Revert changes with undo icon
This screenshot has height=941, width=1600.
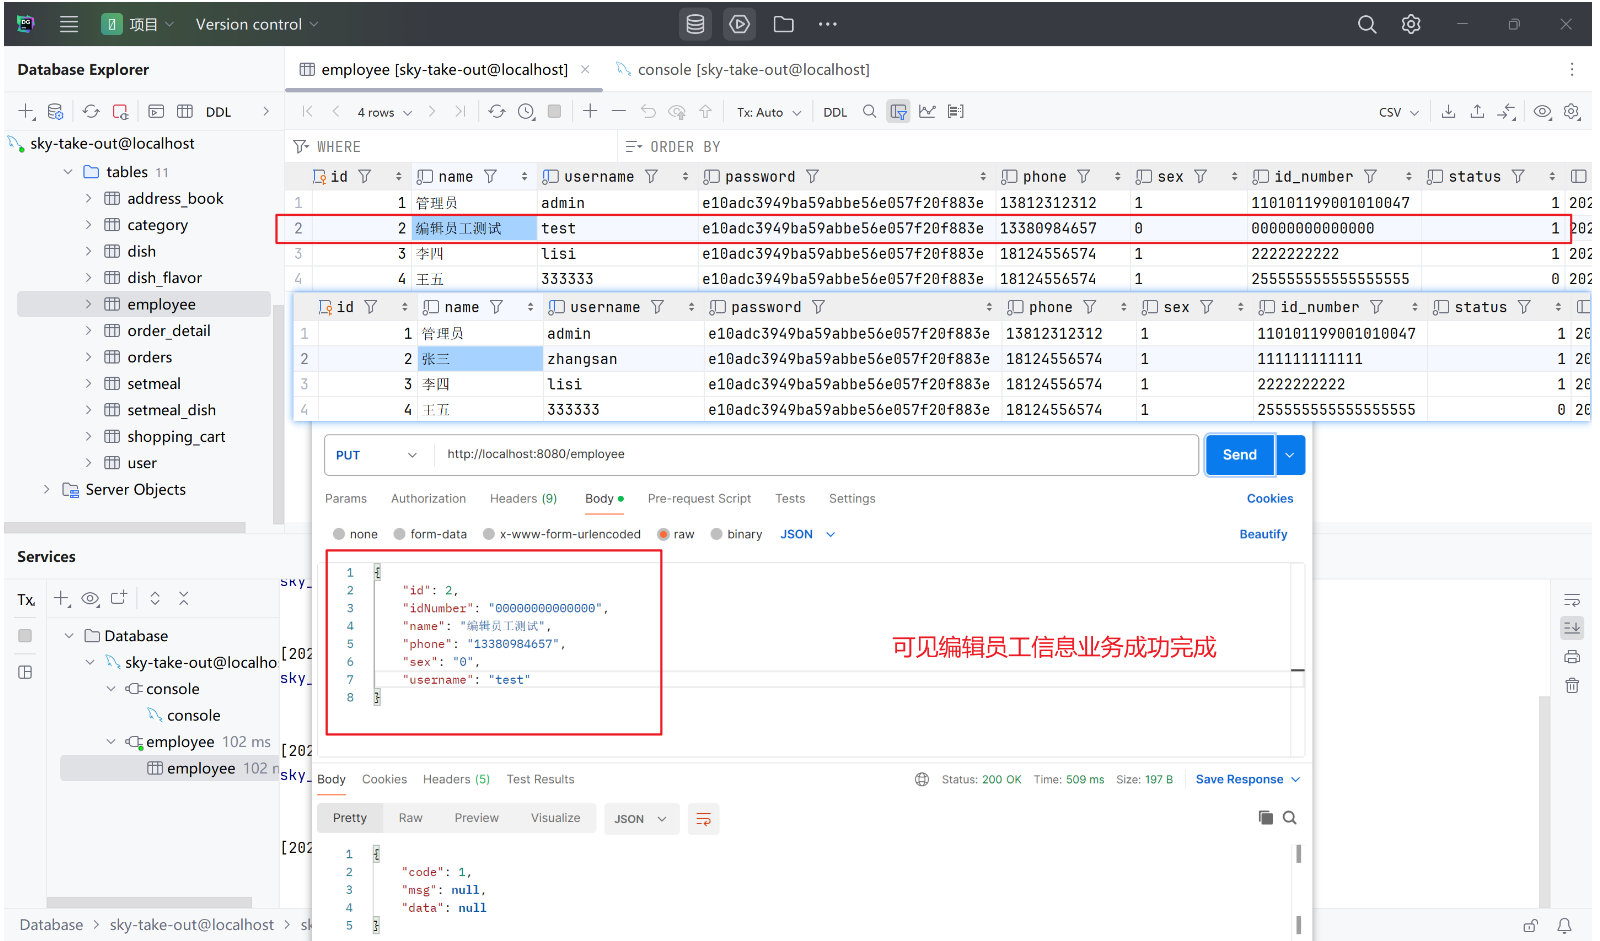pos(648,111)
